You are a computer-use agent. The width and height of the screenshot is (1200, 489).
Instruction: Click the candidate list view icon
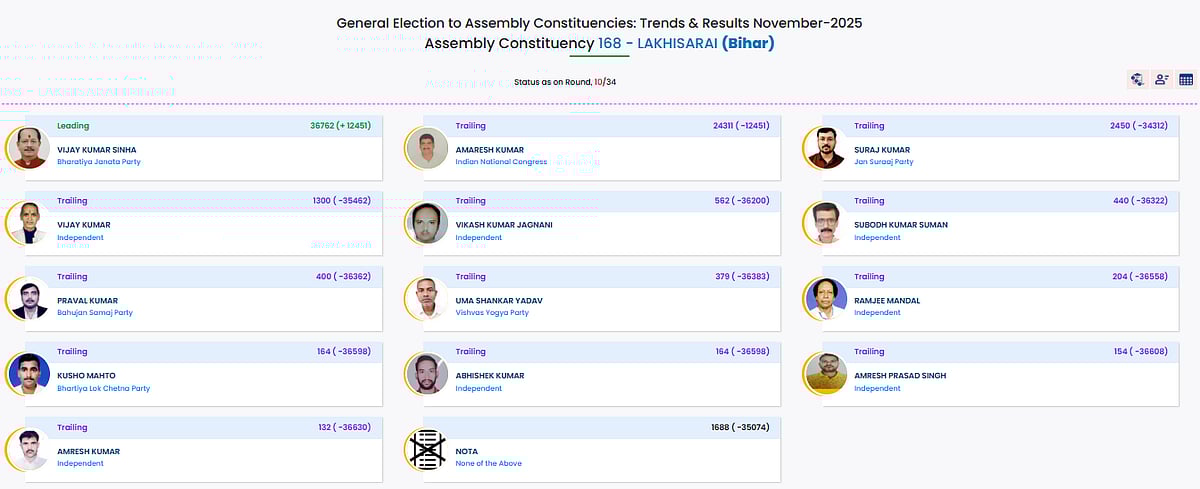1162,80
